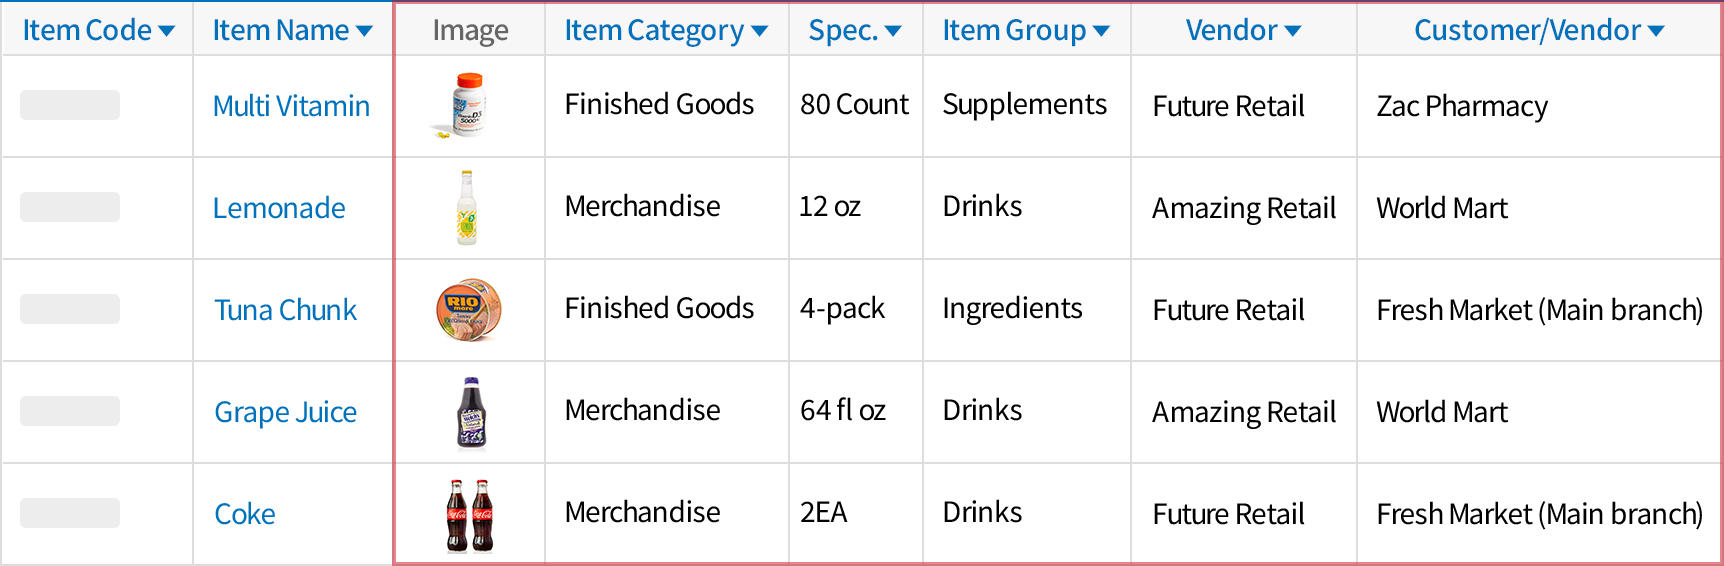Click the Image column header
The height and width of the screenshot is (566, 1724).
470,31
